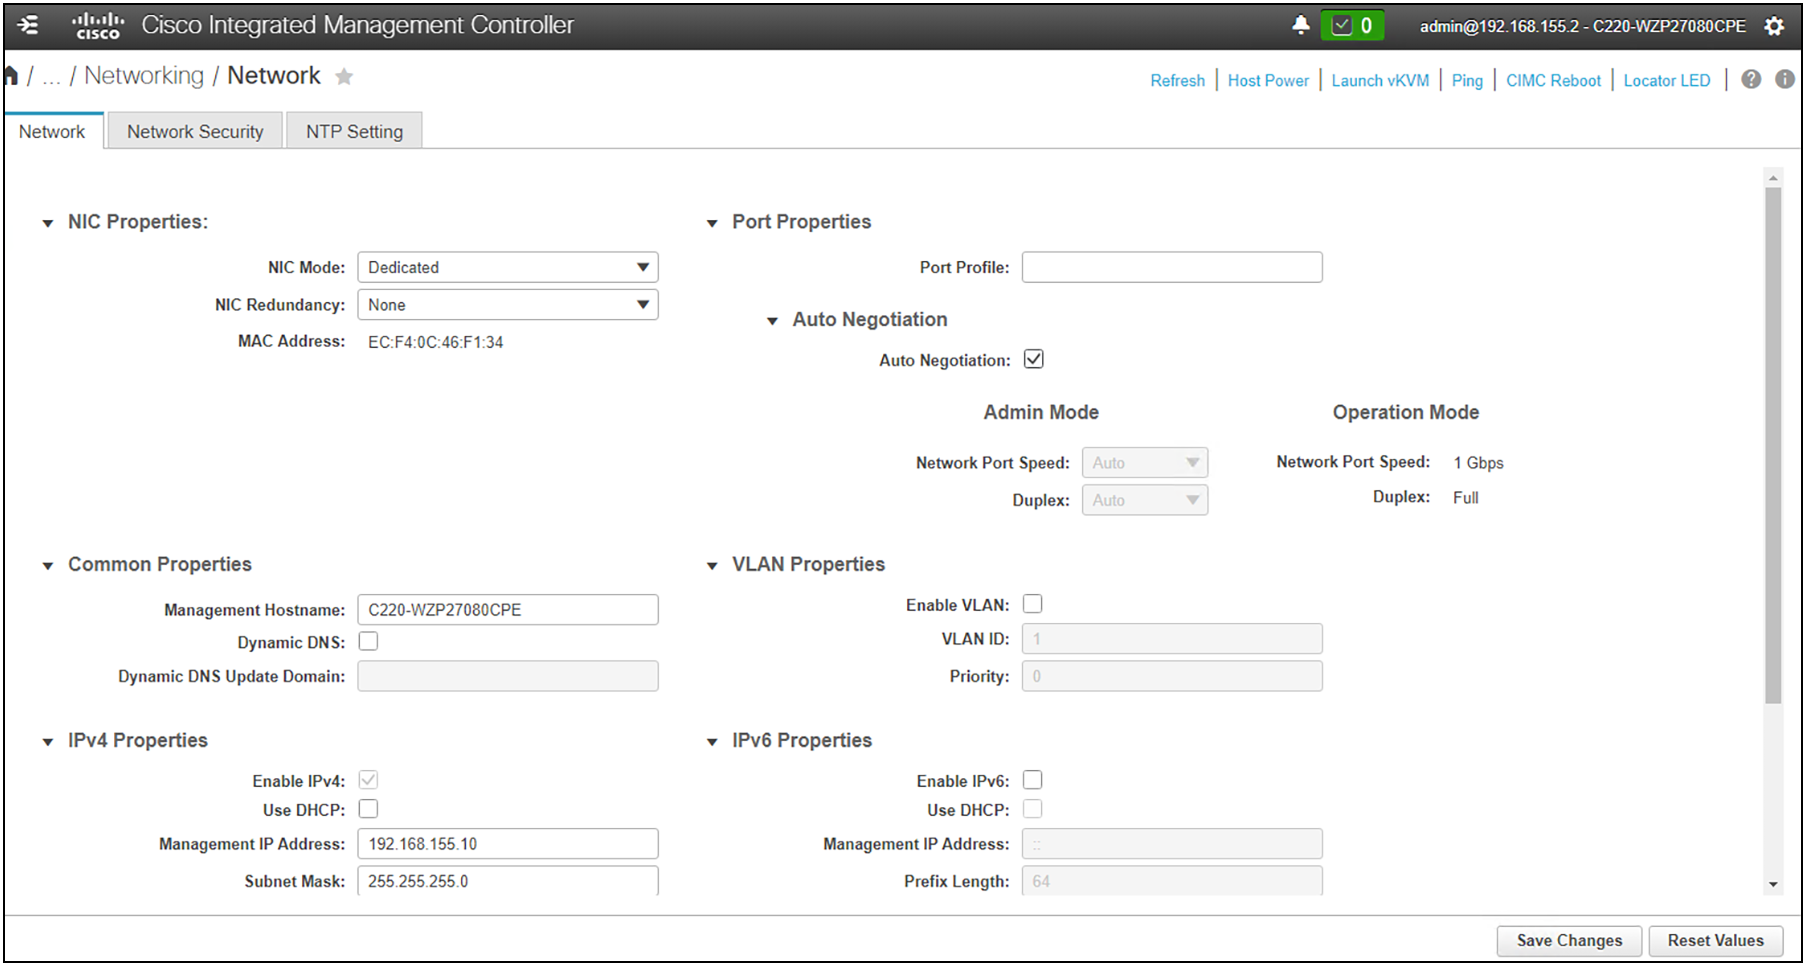Click the vertical scrollbar thumb
The width and height of the screenshot is (1806, 966).
tap(1773, 445)
